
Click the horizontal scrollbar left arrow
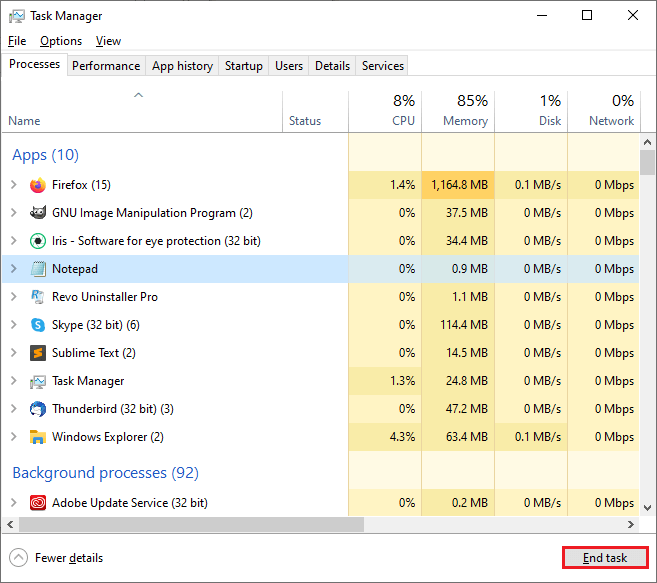(x=10, y=524)
